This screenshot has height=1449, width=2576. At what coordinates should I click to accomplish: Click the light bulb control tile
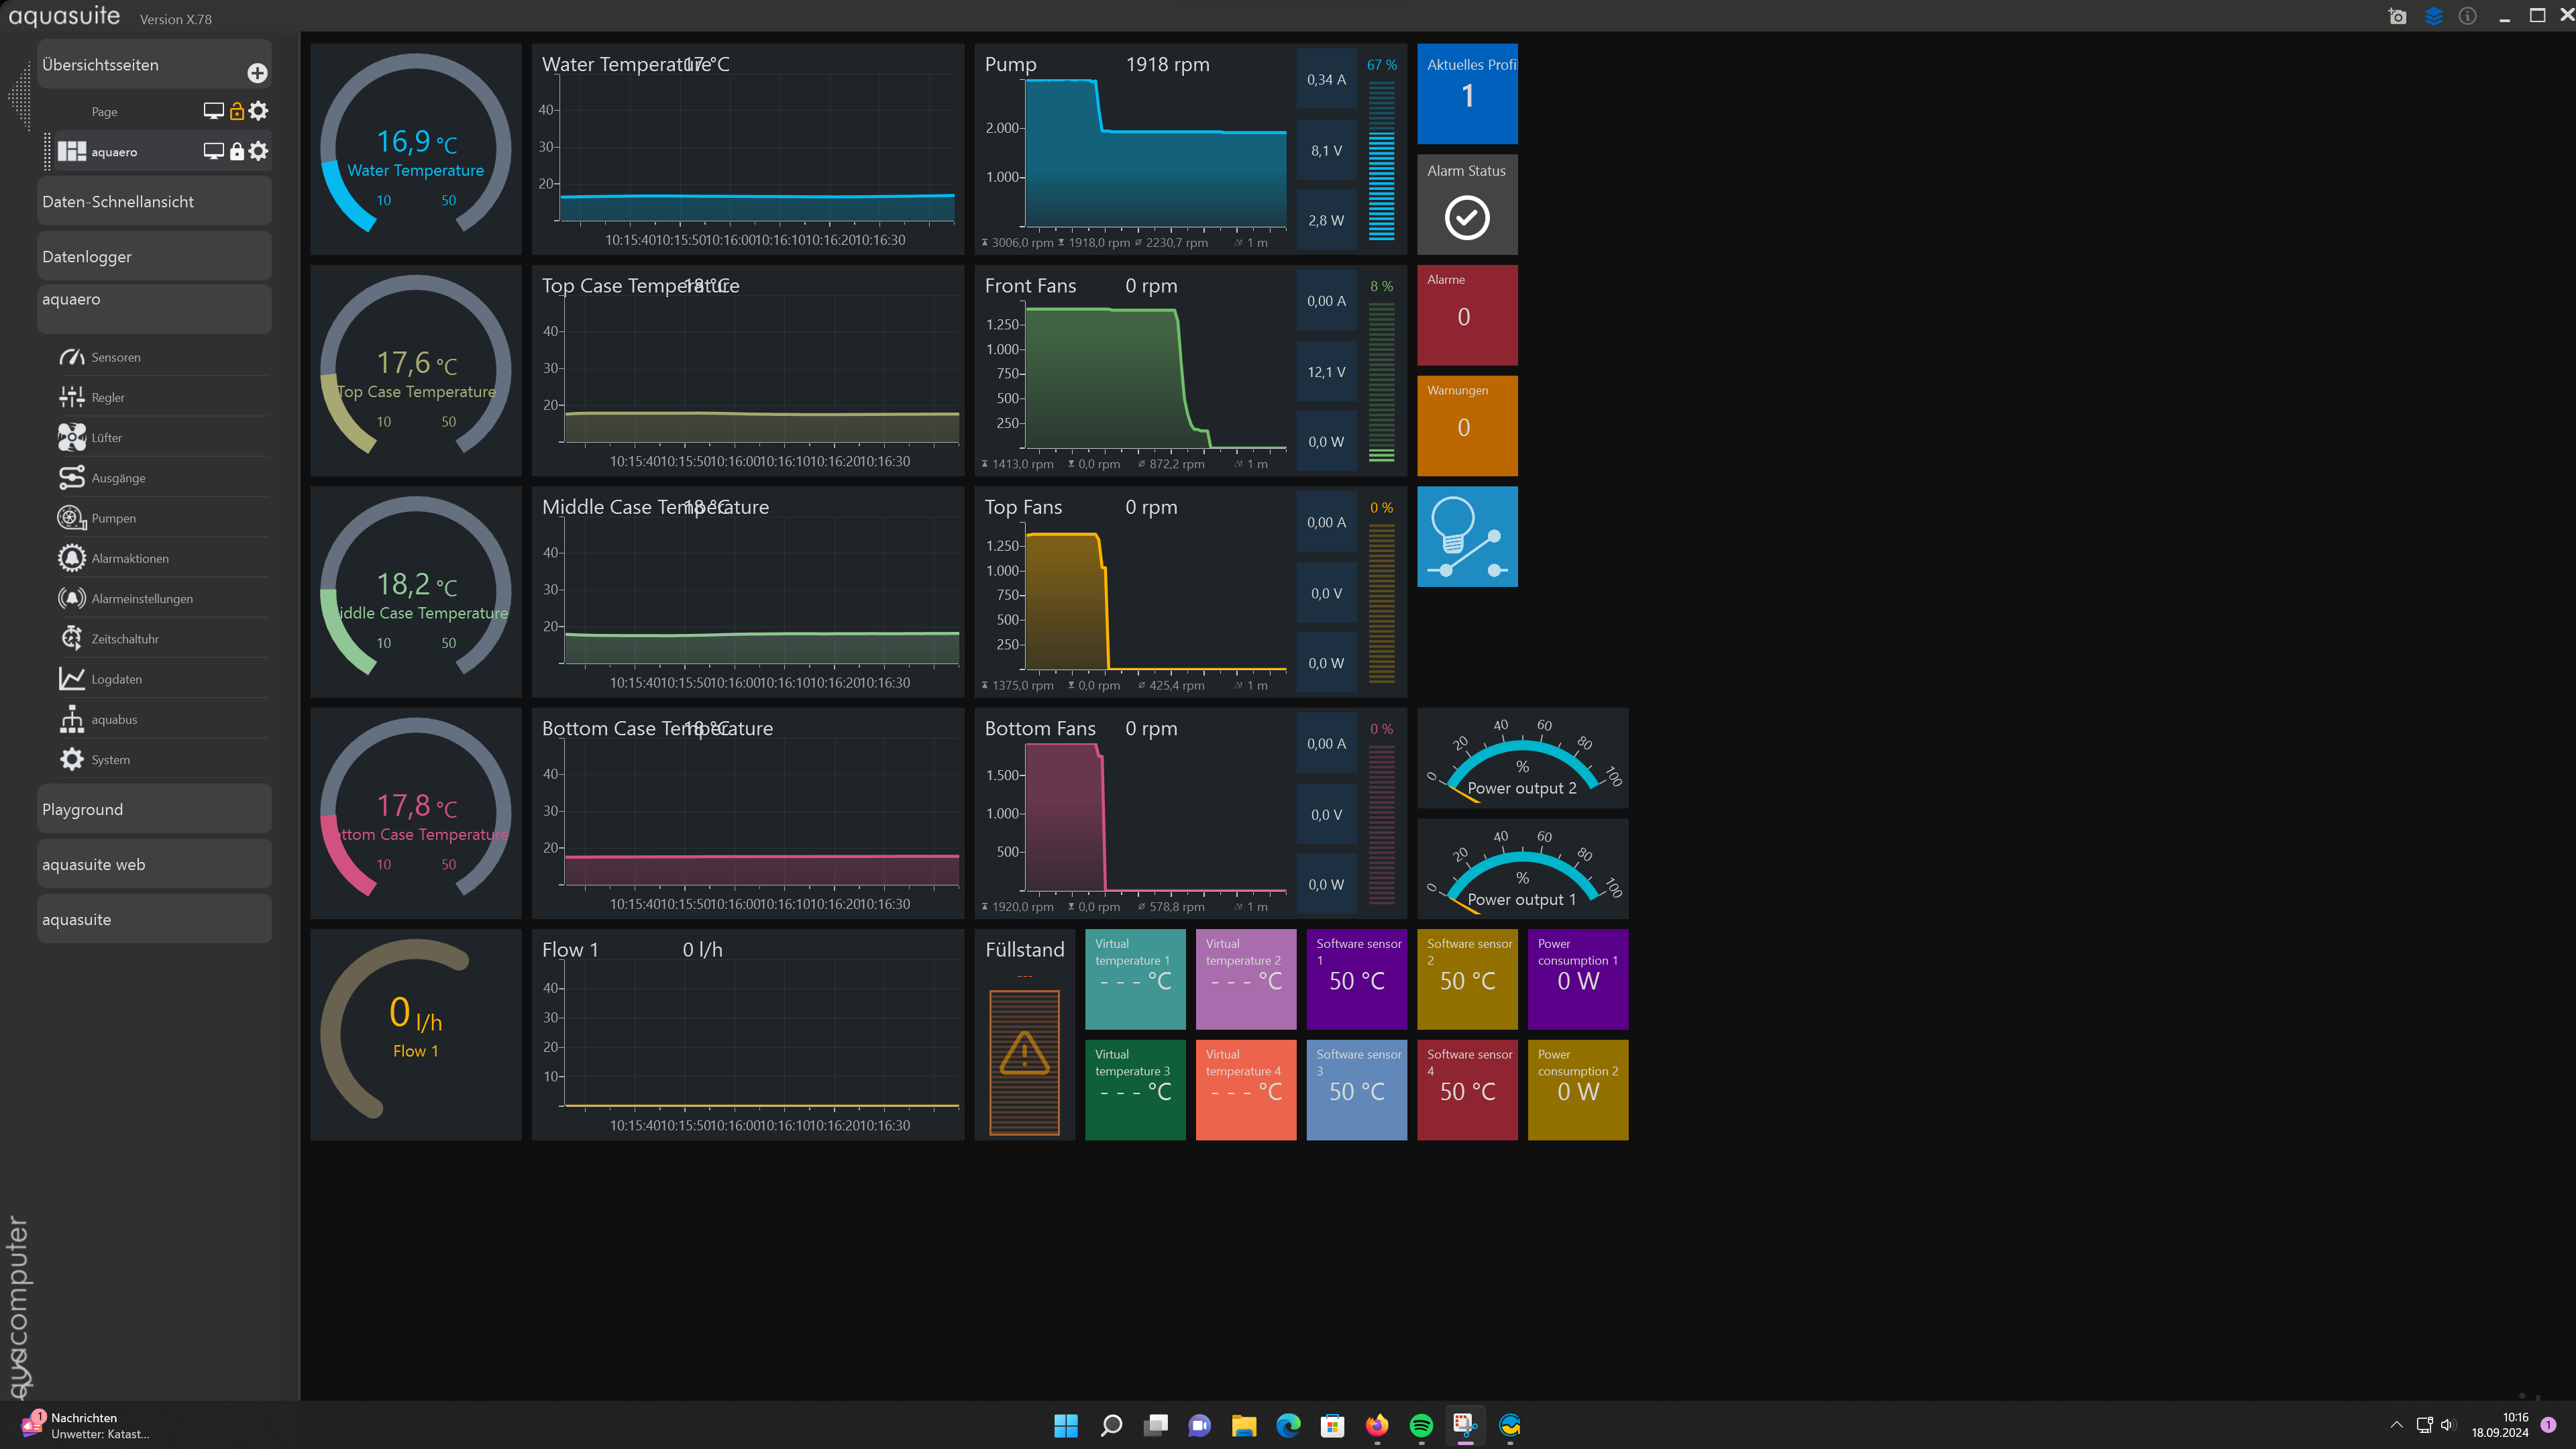(x=1466, y=537)
